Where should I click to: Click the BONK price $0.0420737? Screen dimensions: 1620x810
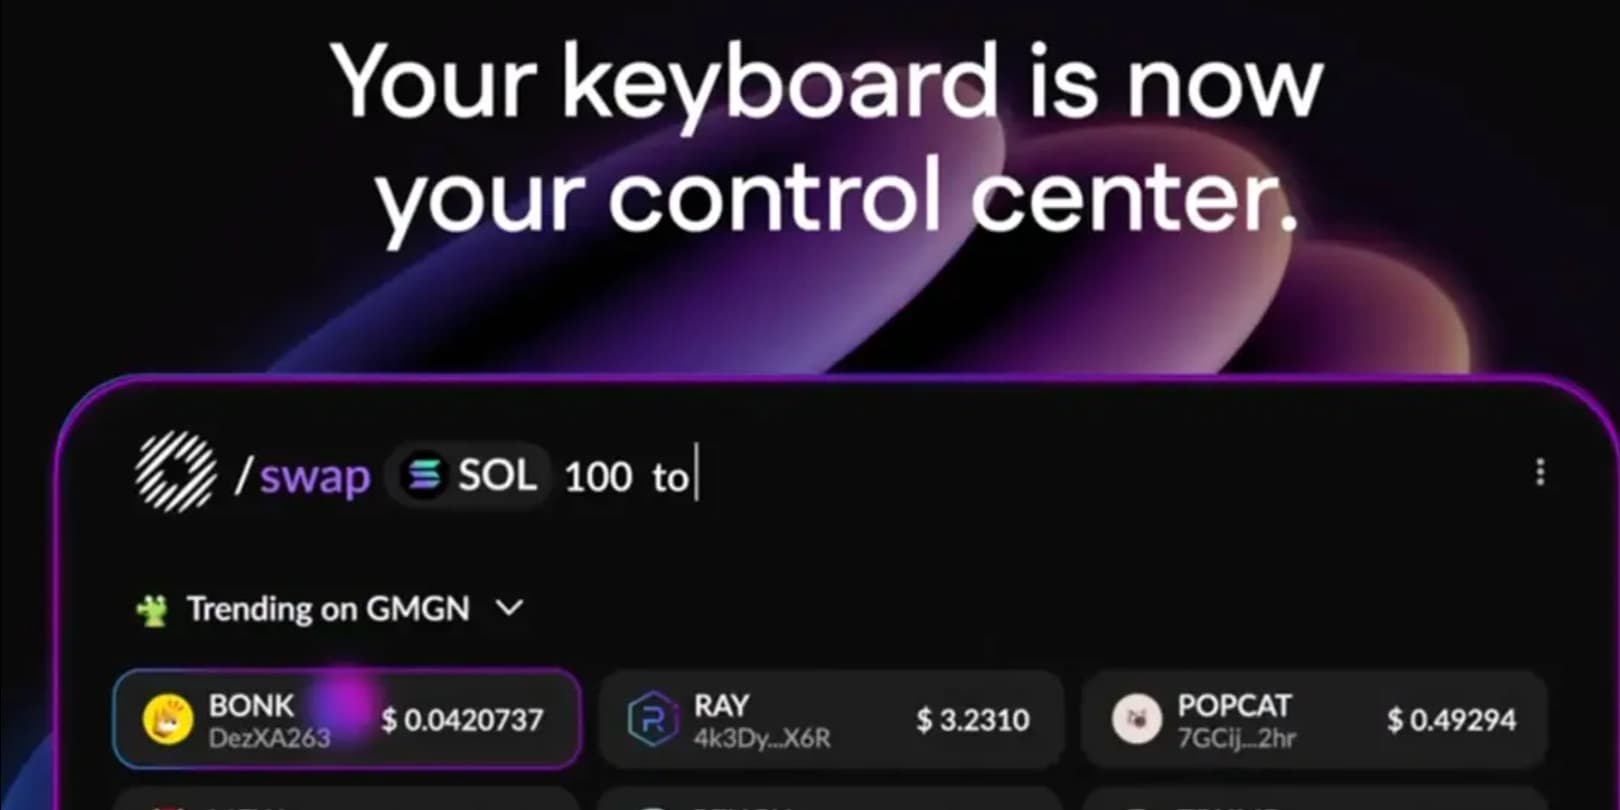click(x=462, y=720)
